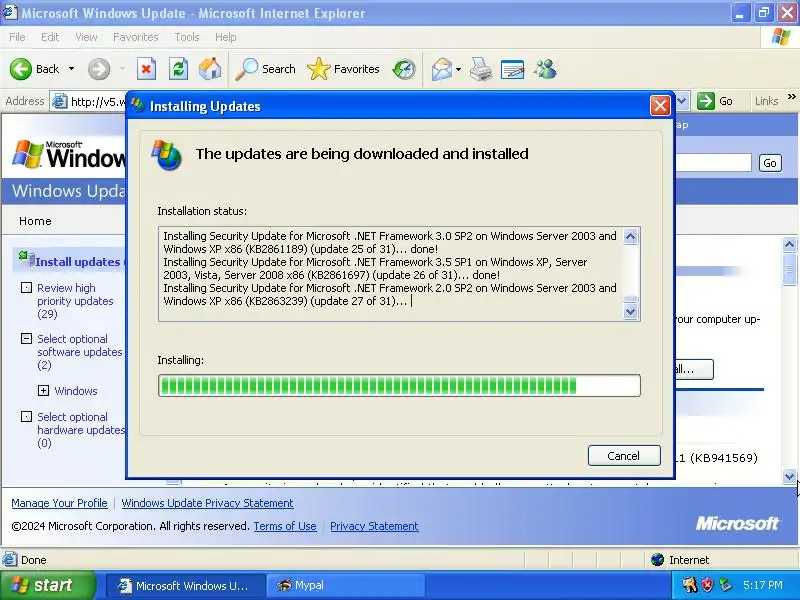Image resolution: width=800 pixels, height=600 pixels.
Task: Click the 5:17 PM tray clock
Action: tap(763, 585)
